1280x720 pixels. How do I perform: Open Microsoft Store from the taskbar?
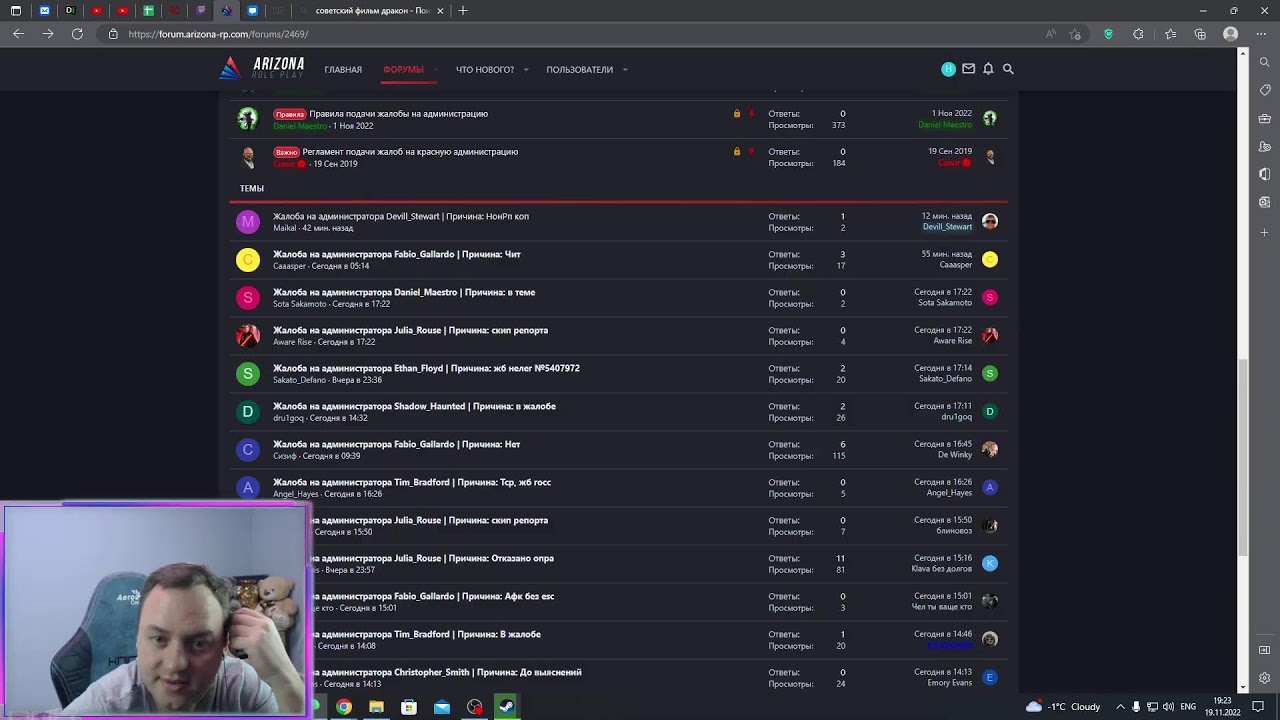point(409,707)
